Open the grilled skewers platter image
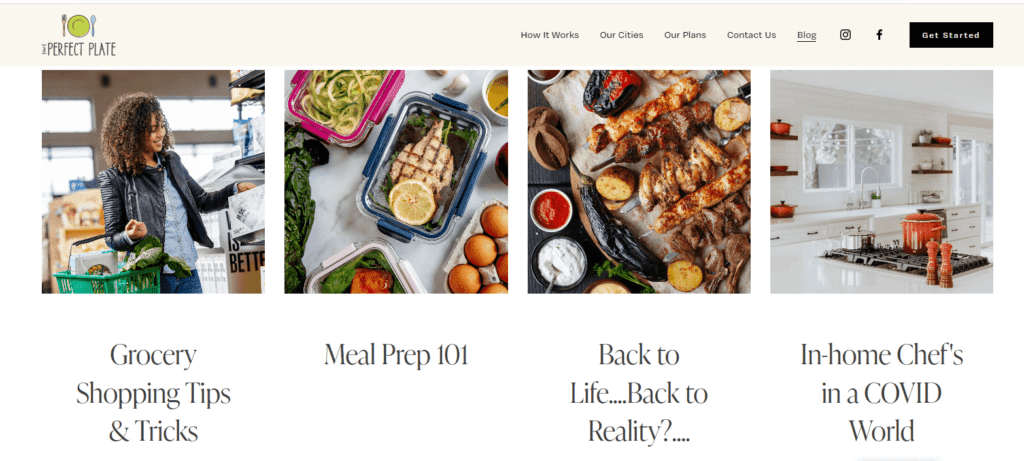Viewport: 1024px width, 461px height. (639, 182)
